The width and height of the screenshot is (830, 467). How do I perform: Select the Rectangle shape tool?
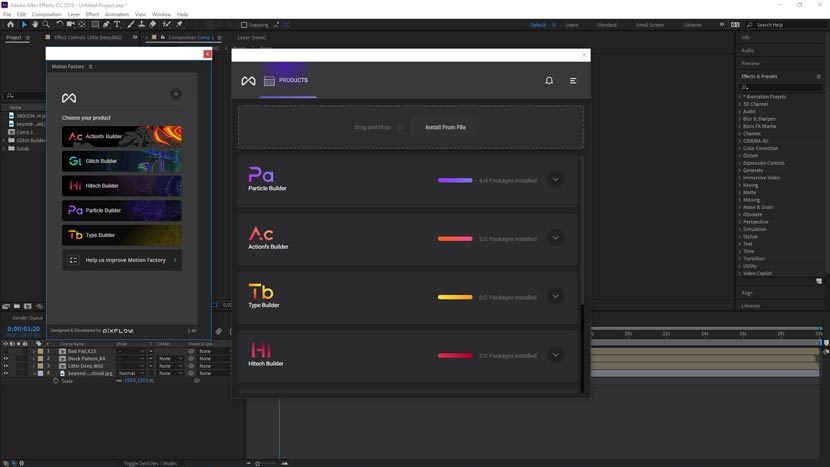pyautogui.click(x=95, y=24)
